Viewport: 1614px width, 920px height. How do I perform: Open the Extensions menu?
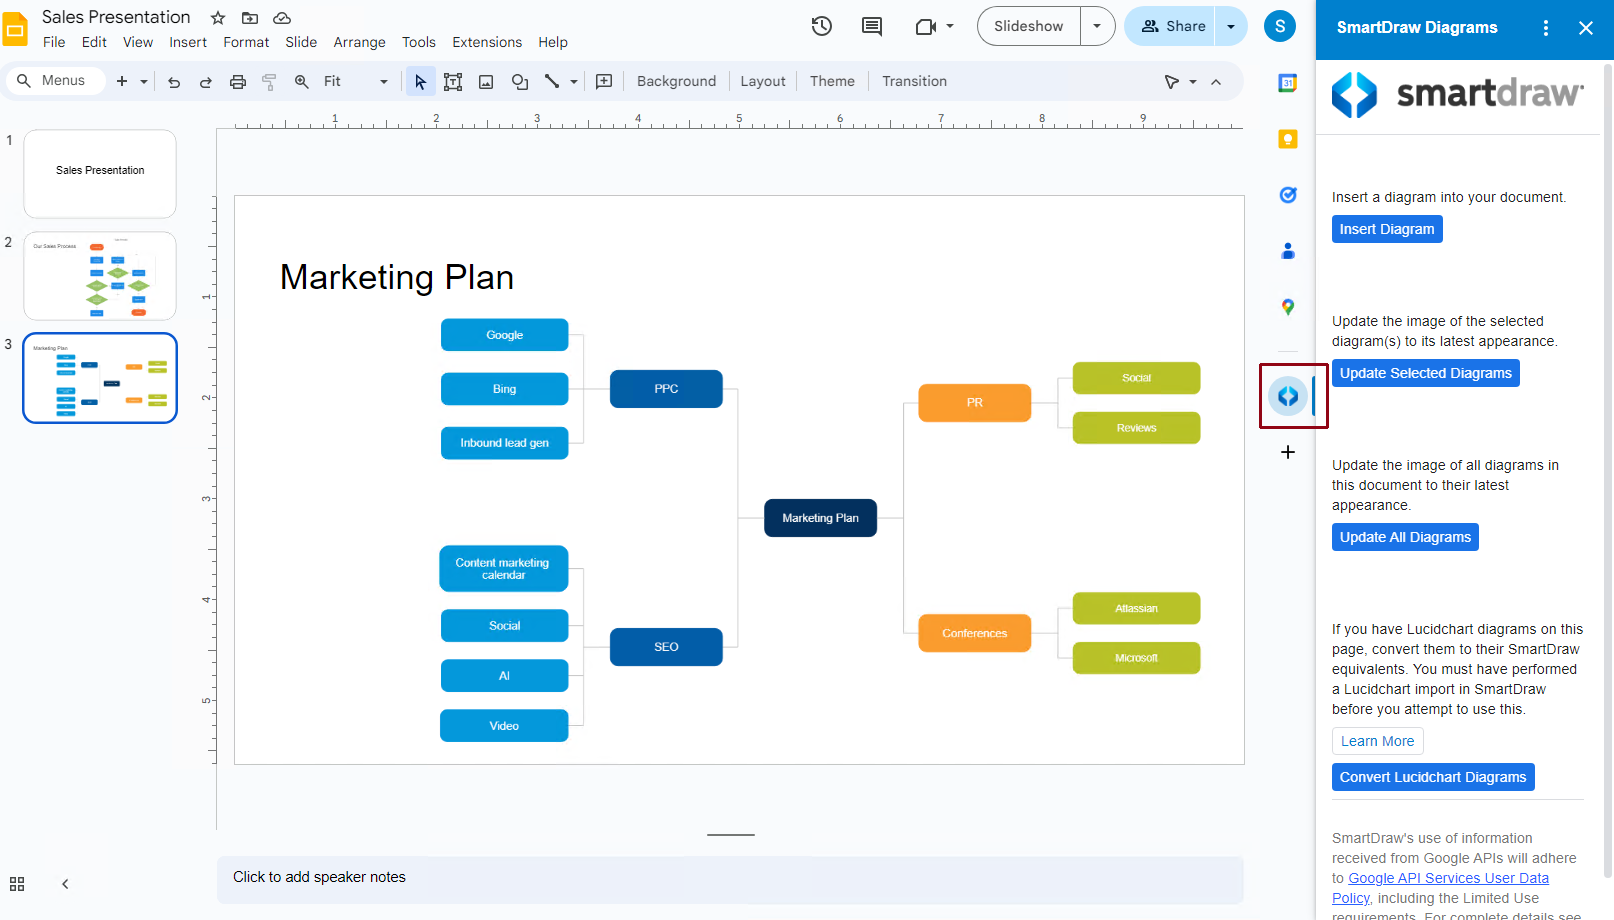click(x=487, y=42)
